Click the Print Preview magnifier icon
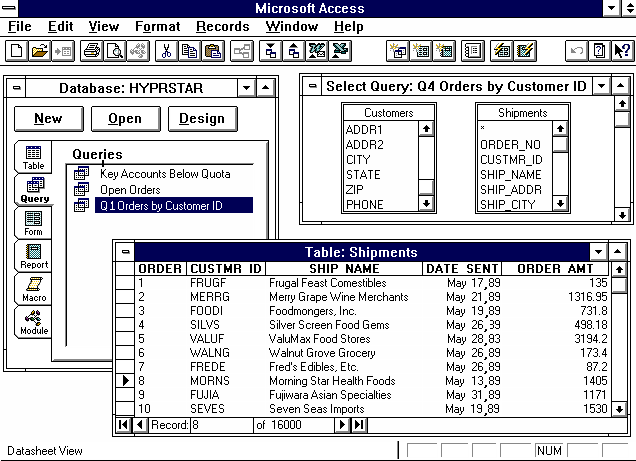The height and width of the screenshot is (461, 636). coord(115,51)
